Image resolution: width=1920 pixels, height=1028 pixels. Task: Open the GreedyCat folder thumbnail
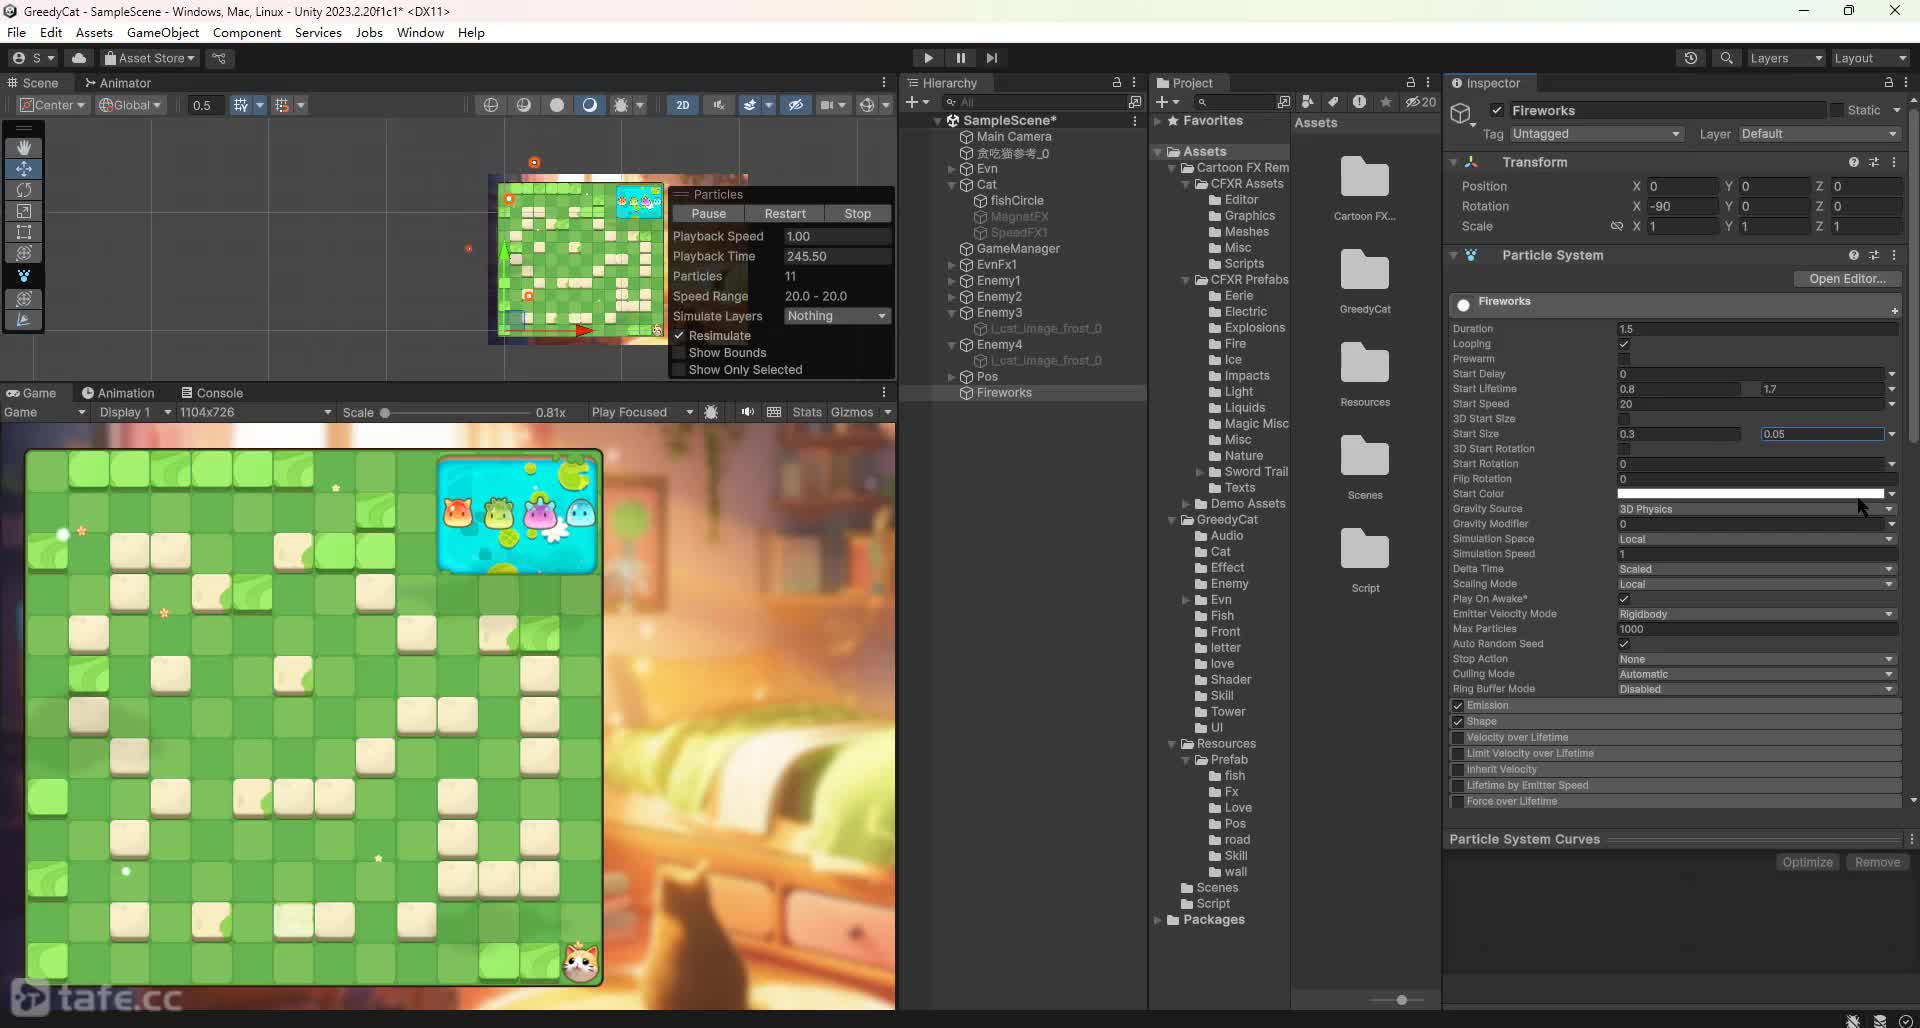coord(1365,272)
